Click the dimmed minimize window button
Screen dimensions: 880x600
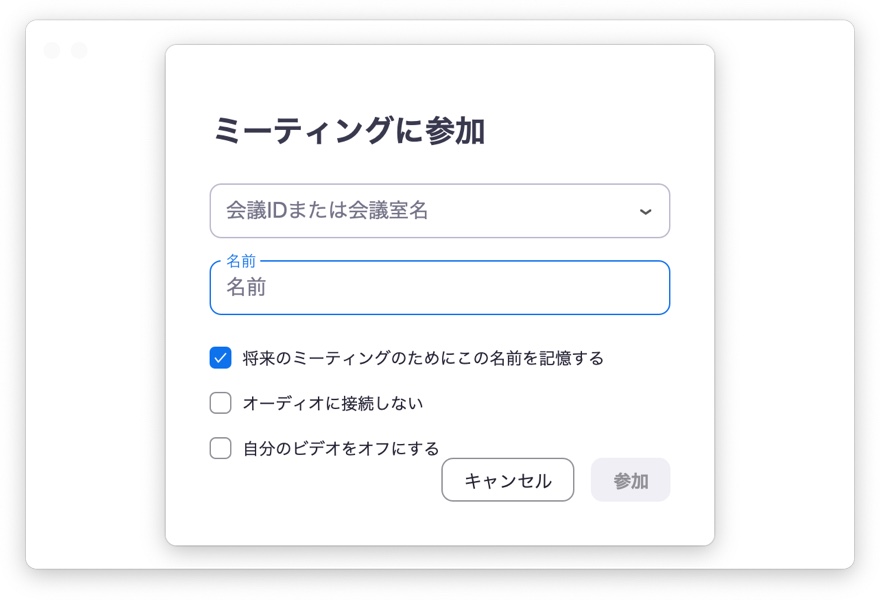click(x=79, y=50)
